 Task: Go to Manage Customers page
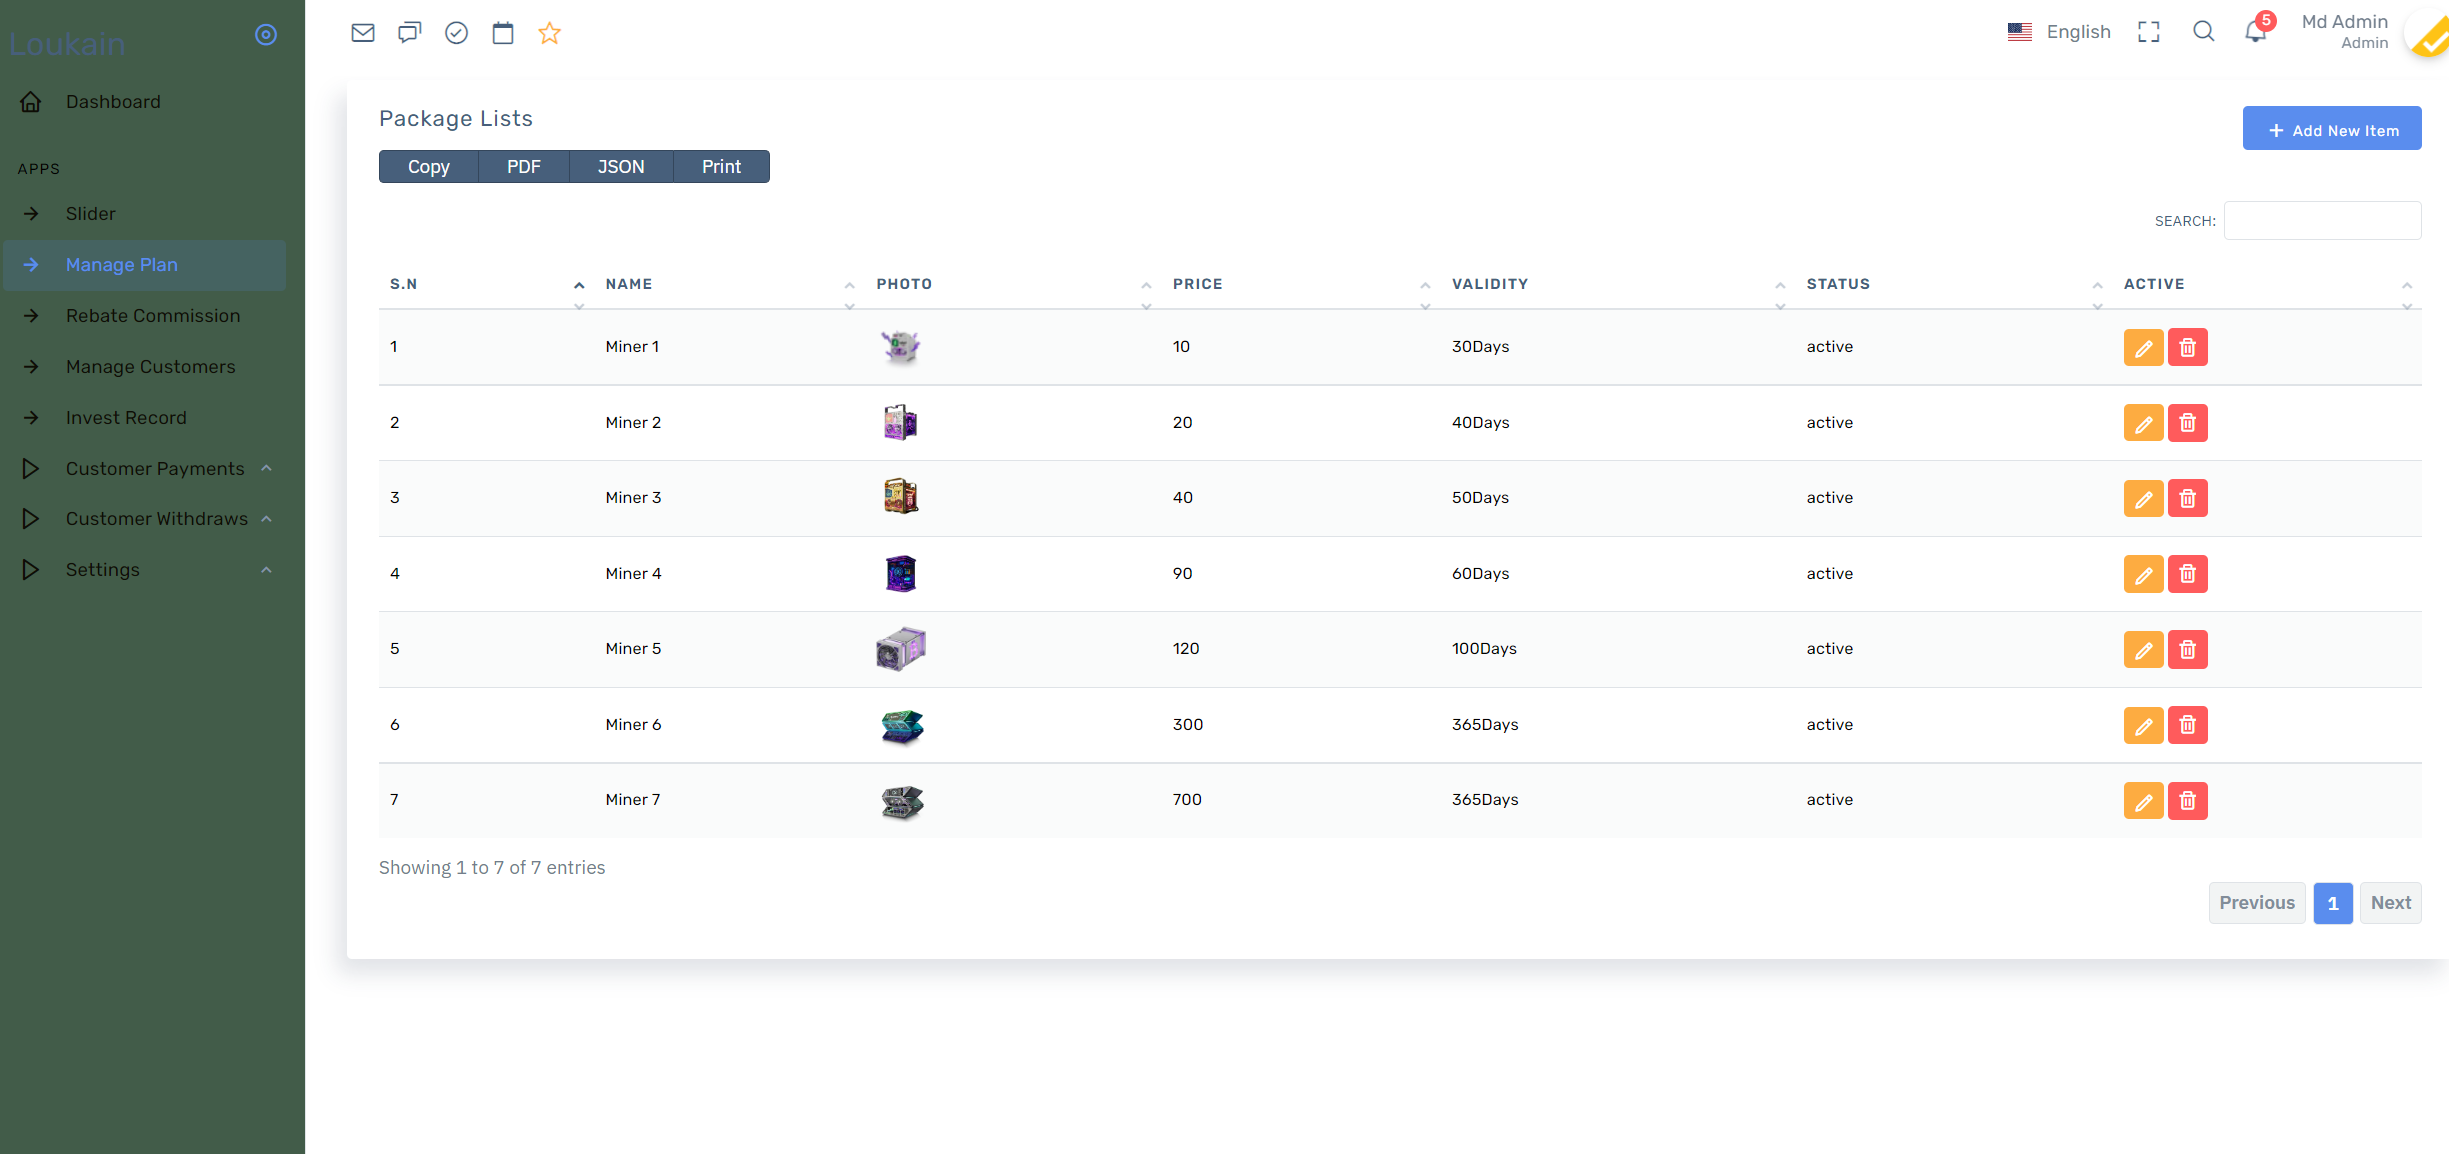[150, 367]
